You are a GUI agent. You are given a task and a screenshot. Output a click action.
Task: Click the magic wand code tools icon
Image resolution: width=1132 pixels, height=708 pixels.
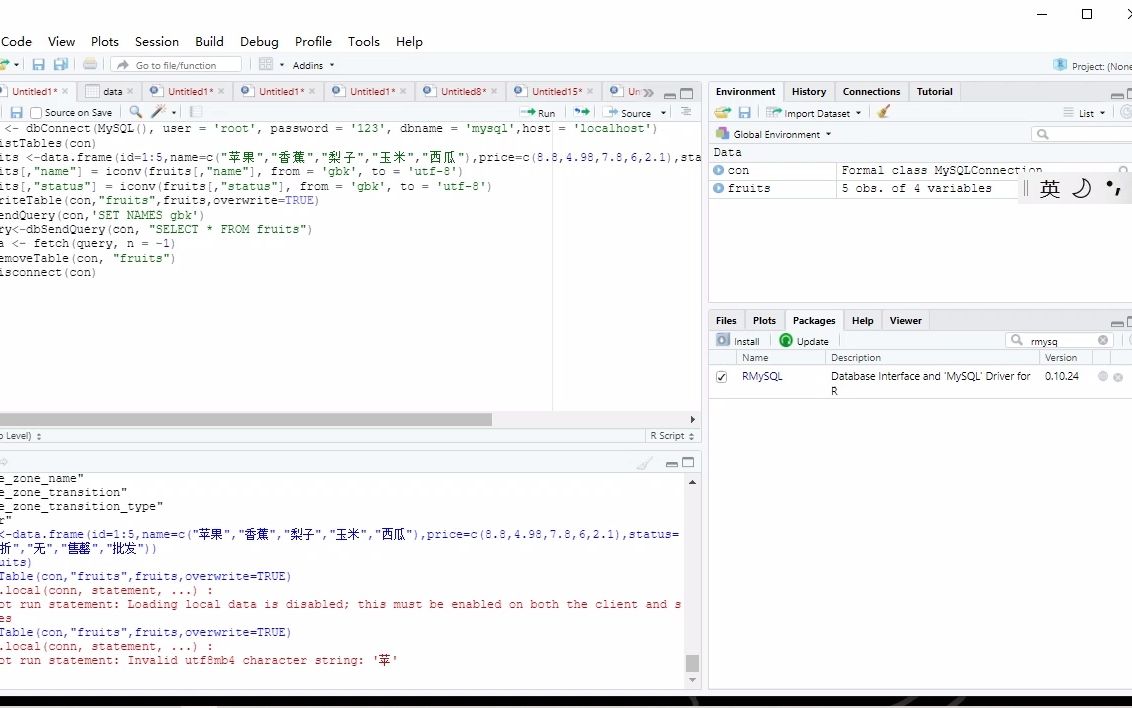tap(160, 112)
